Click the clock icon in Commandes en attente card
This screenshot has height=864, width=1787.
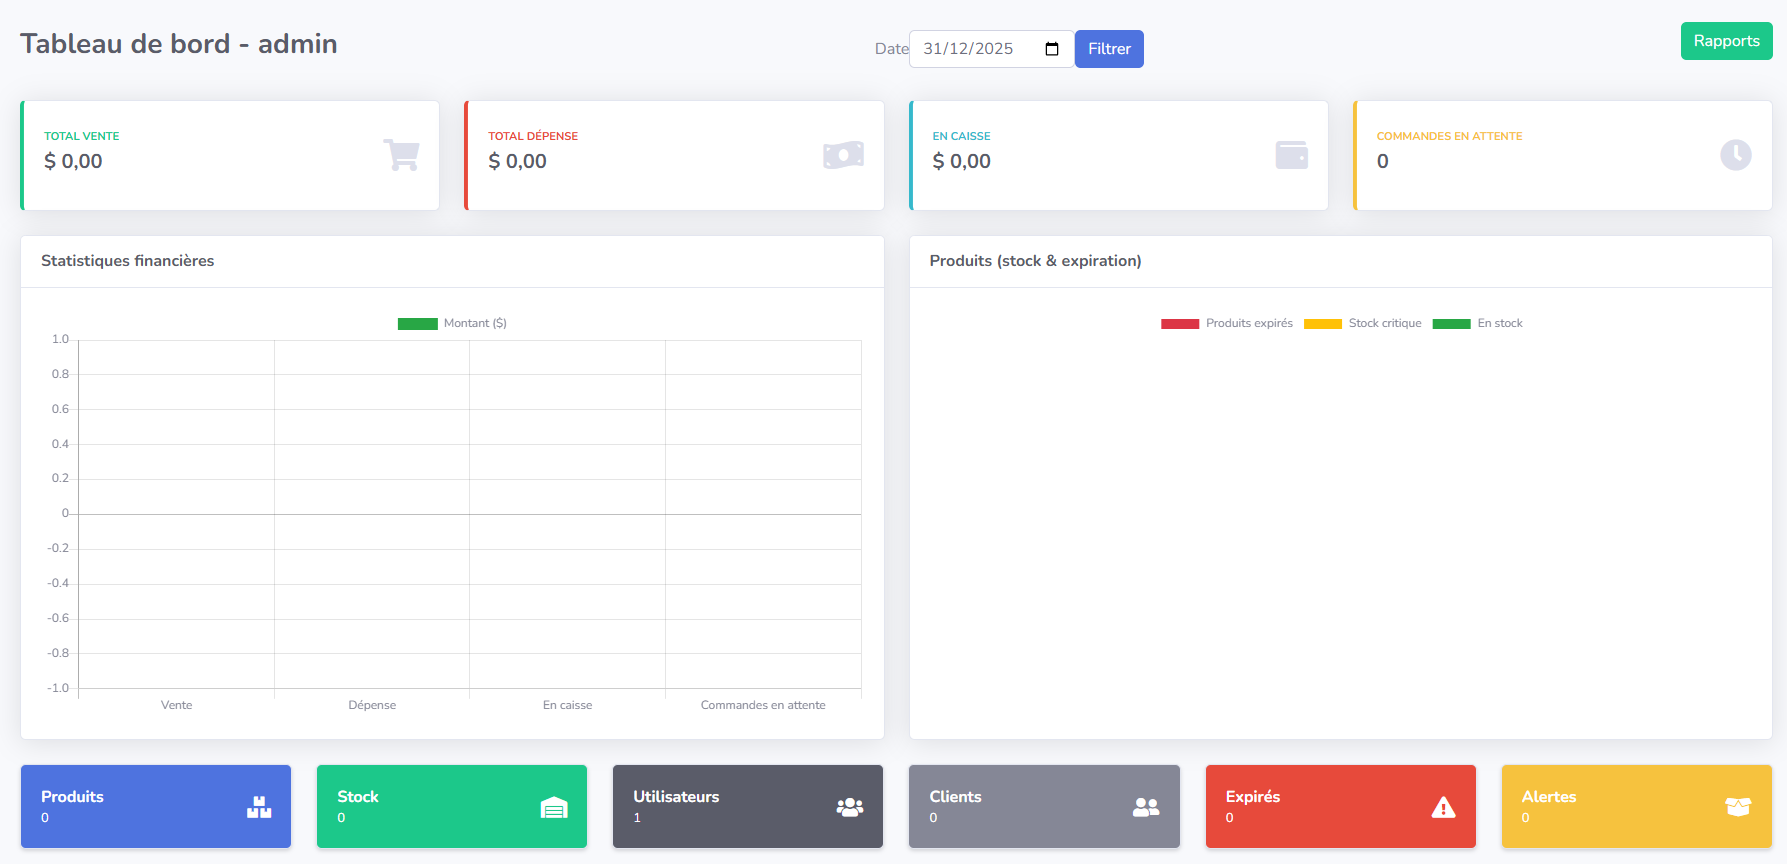1735,155
